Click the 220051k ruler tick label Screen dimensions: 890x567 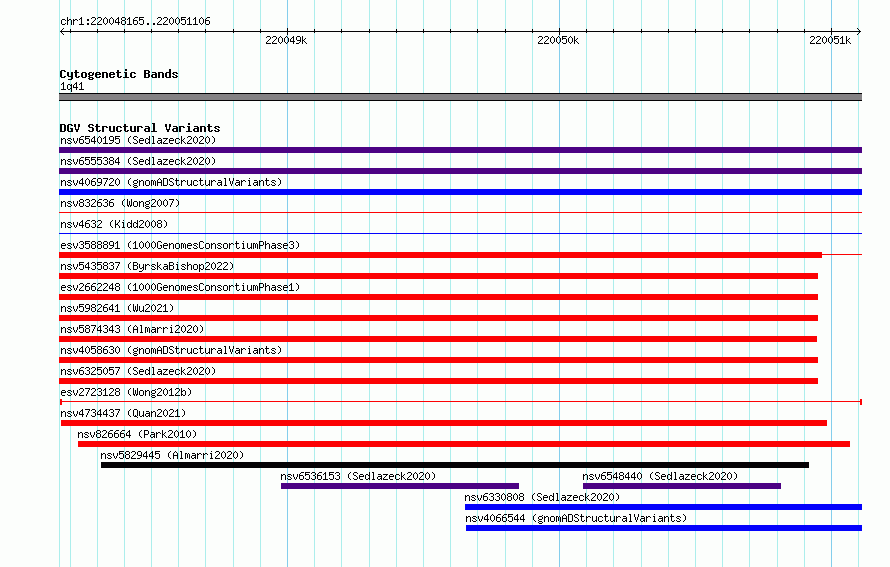pos(830,40)
